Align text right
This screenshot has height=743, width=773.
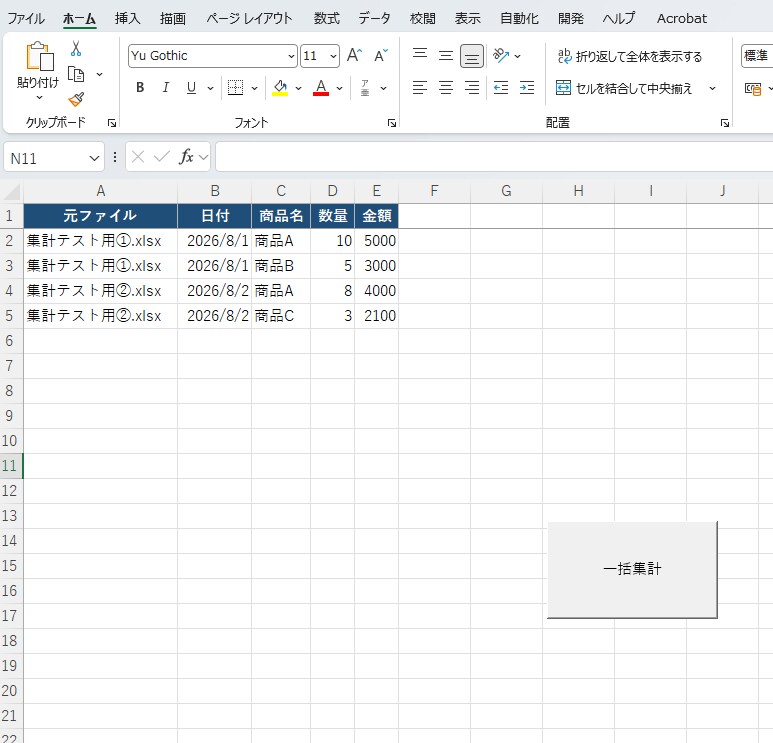tap(472, 88)
